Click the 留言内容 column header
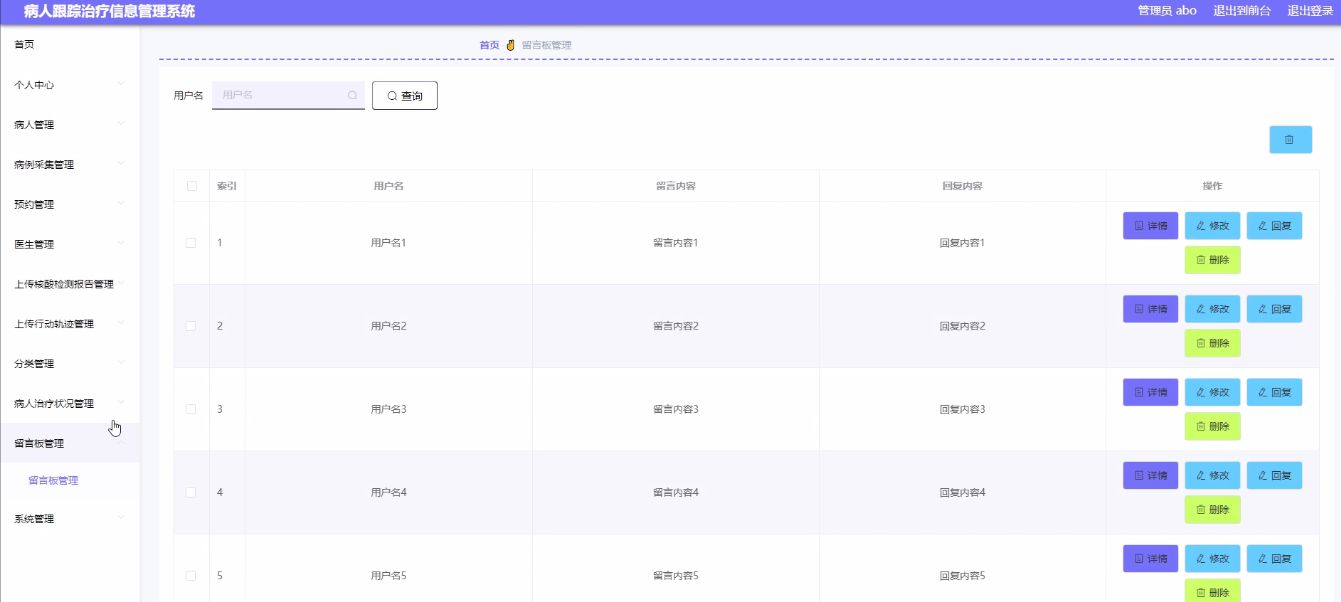The width and height of the screenshot is (1341, 602). [x=675, y=186]
